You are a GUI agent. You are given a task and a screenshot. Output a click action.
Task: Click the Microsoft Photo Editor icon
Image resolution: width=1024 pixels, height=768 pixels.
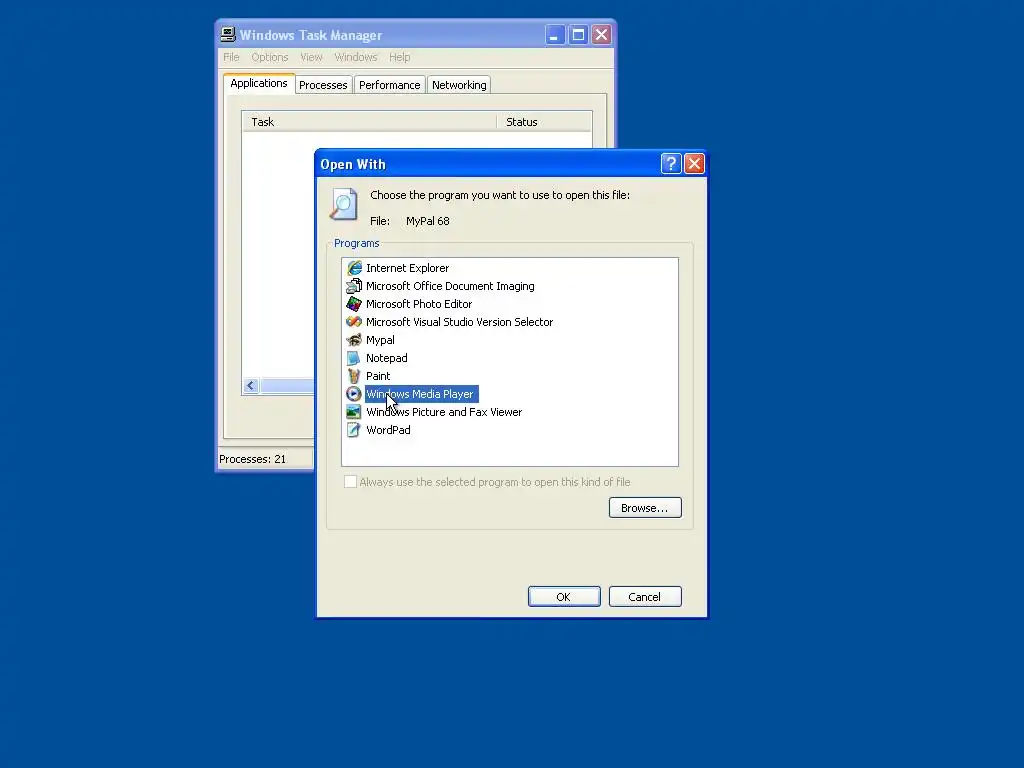(354, 304)
